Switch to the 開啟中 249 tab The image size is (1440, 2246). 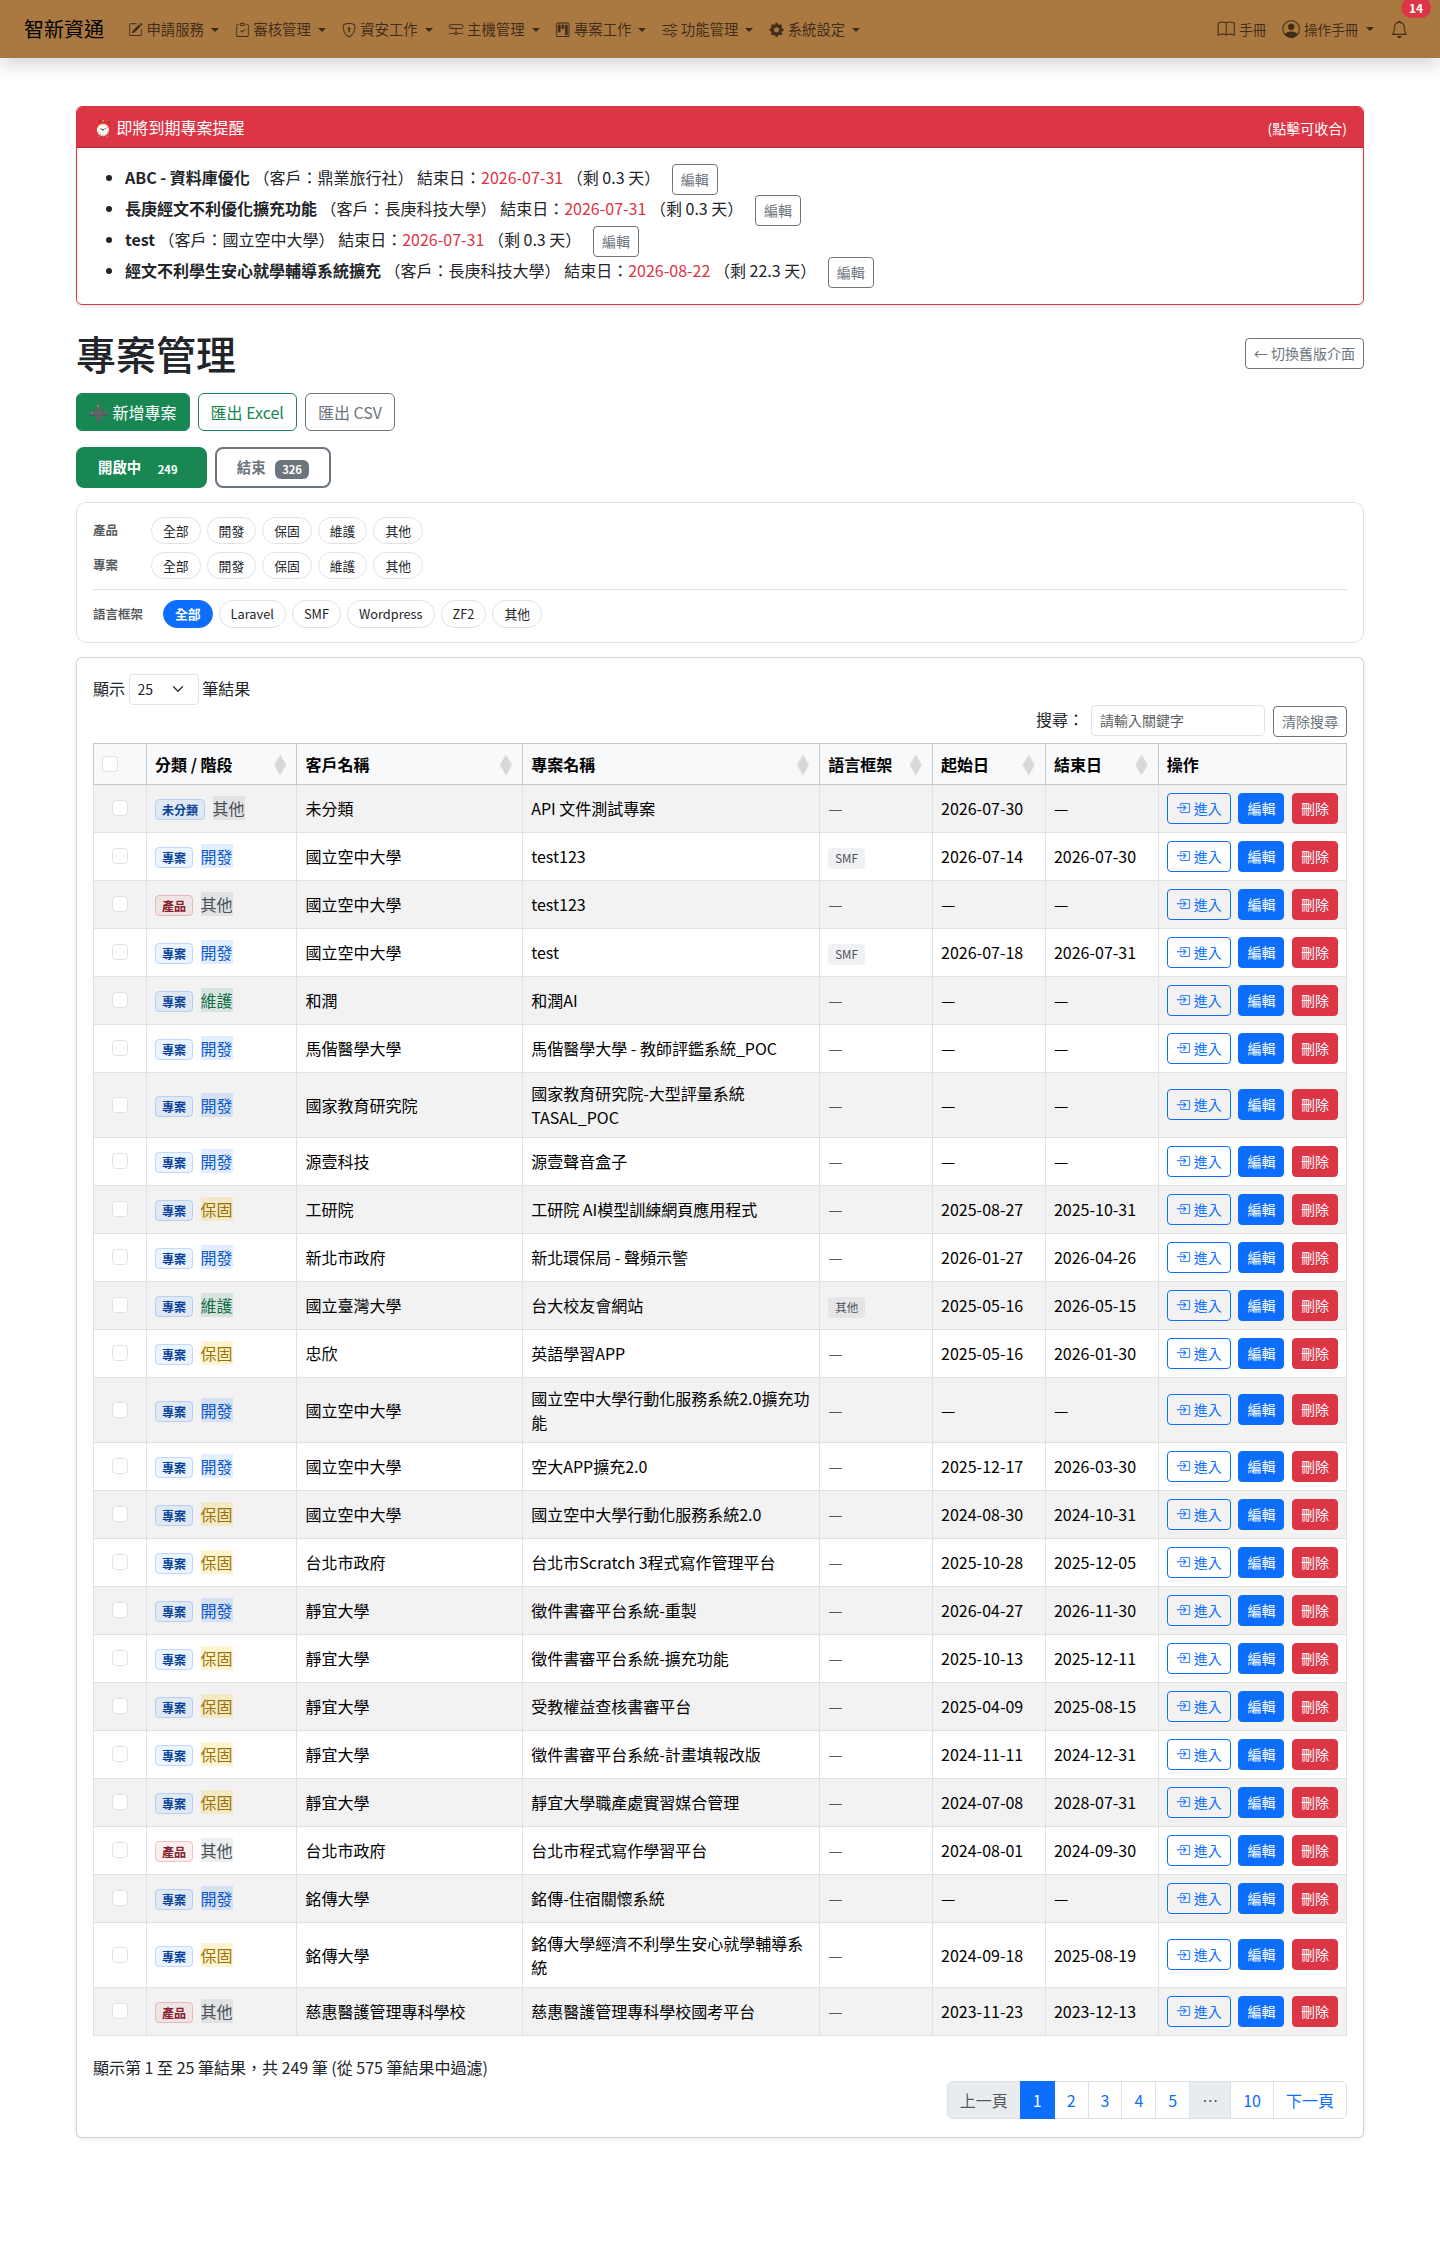coord(141,468)
